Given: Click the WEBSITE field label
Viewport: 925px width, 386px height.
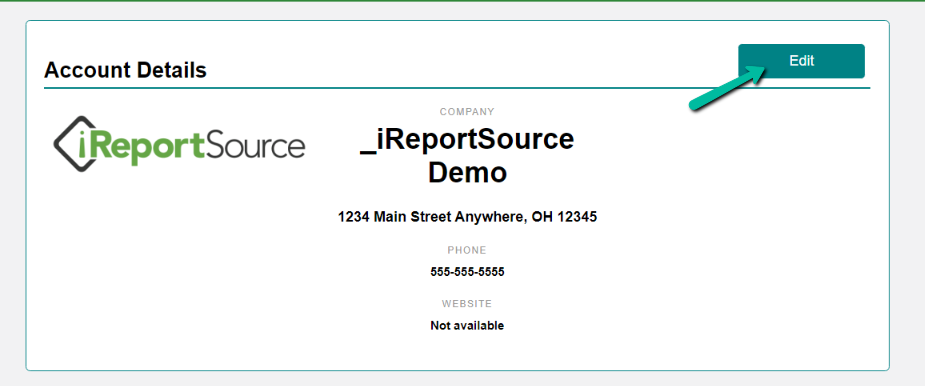Looking at the screenshot, I should [467, 304].
